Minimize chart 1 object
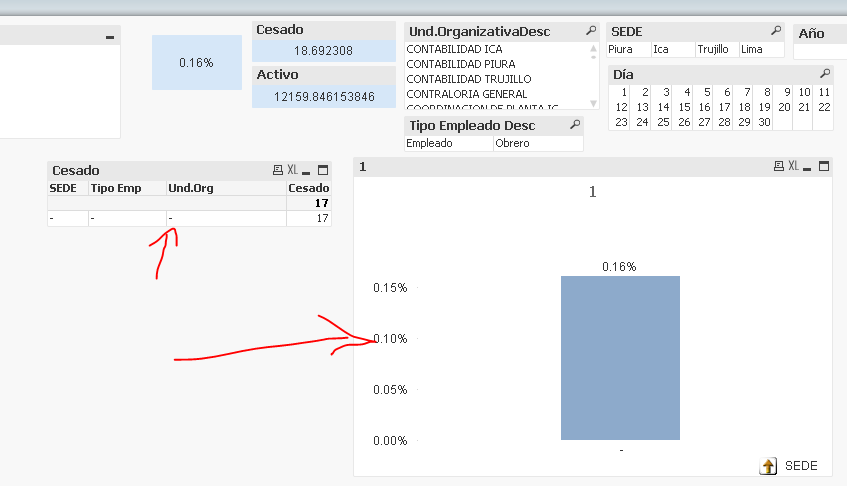The image size is (847, 486). pos(807,167)
